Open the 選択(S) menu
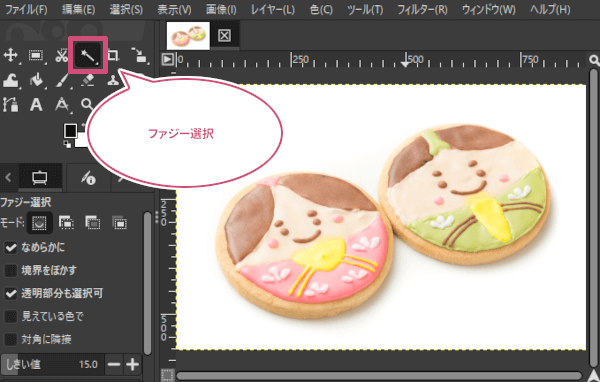The width and height of the screenshot is (600, 382). (x=126, y=9)
